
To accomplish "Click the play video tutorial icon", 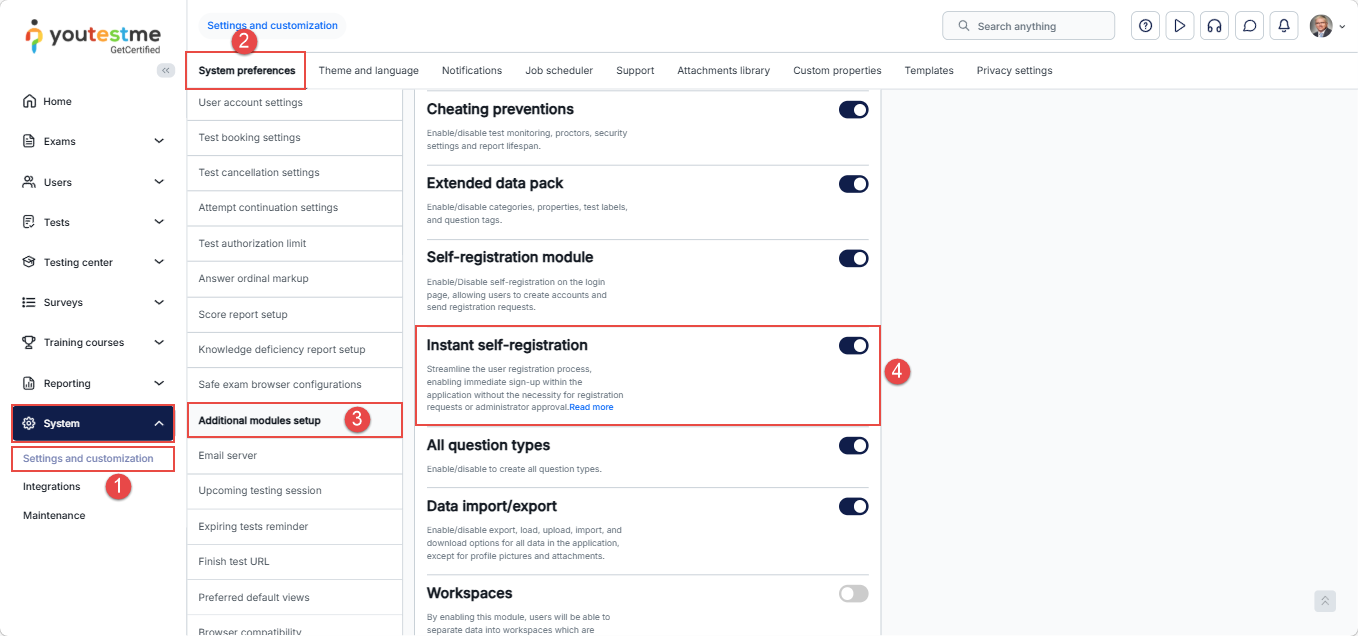I will 1180,26.
